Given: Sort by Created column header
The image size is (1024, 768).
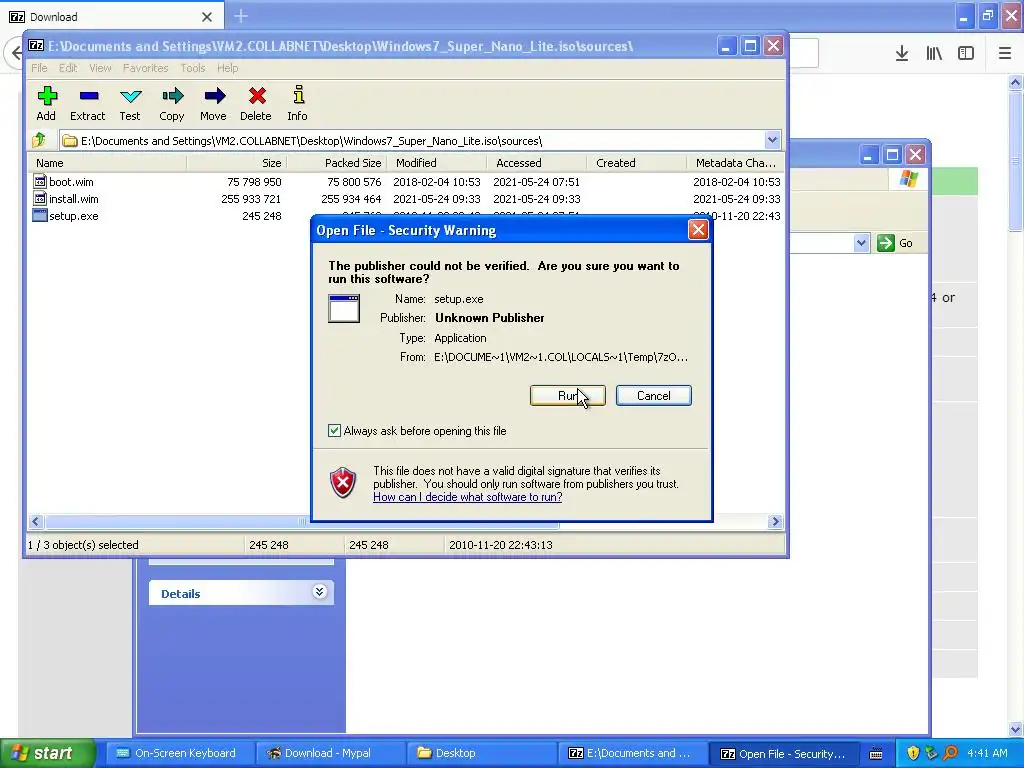Looking at the screenshot, I should pyautogui.click(x=637, y=163).
